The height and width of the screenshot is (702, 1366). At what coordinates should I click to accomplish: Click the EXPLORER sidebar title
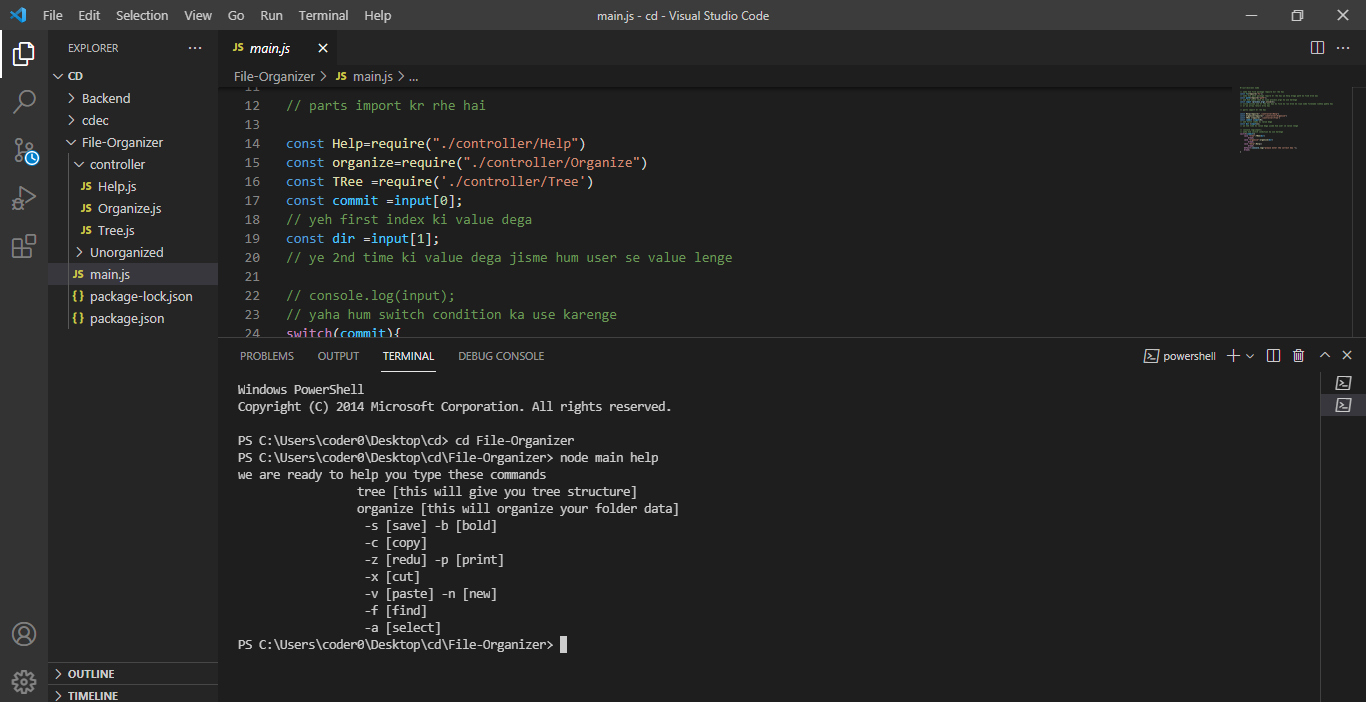(x=93, y=48)
